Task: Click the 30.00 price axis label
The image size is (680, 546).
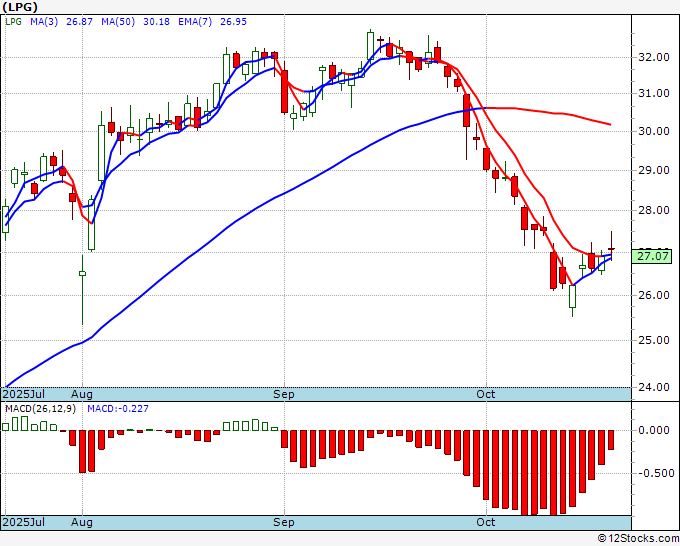Action: click(x=654, y=131)
